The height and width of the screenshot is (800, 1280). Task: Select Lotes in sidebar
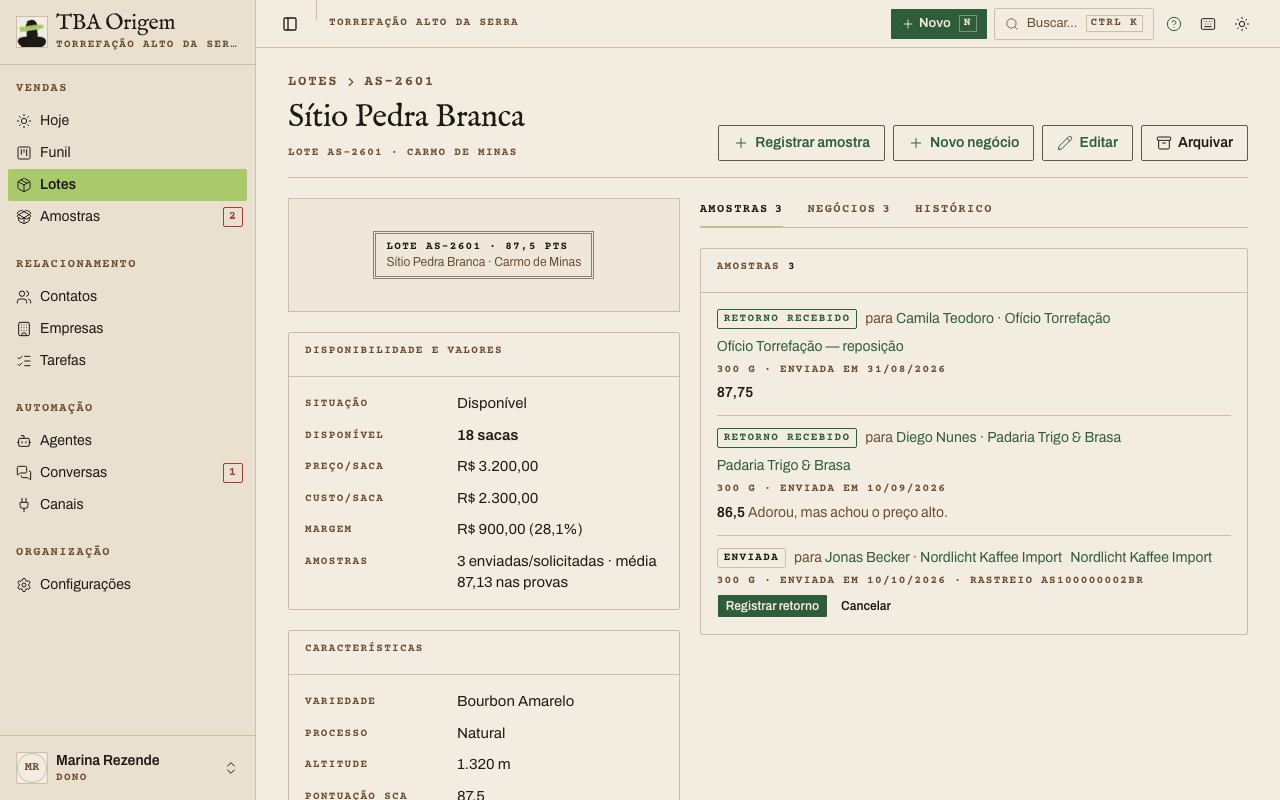(x=127, y=184)
